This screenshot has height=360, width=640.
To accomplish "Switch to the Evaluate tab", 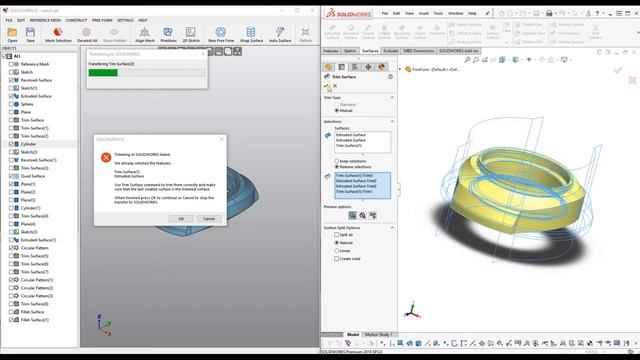I will (x=391, y=51).
